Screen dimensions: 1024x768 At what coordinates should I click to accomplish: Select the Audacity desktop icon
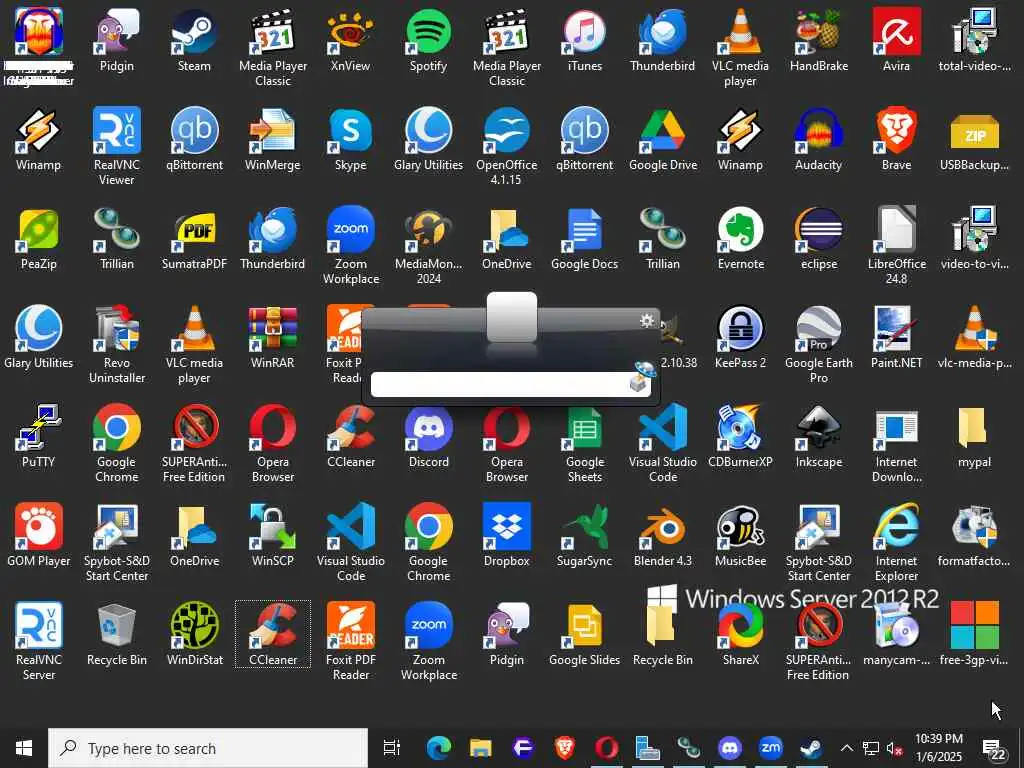pos(818,140)
